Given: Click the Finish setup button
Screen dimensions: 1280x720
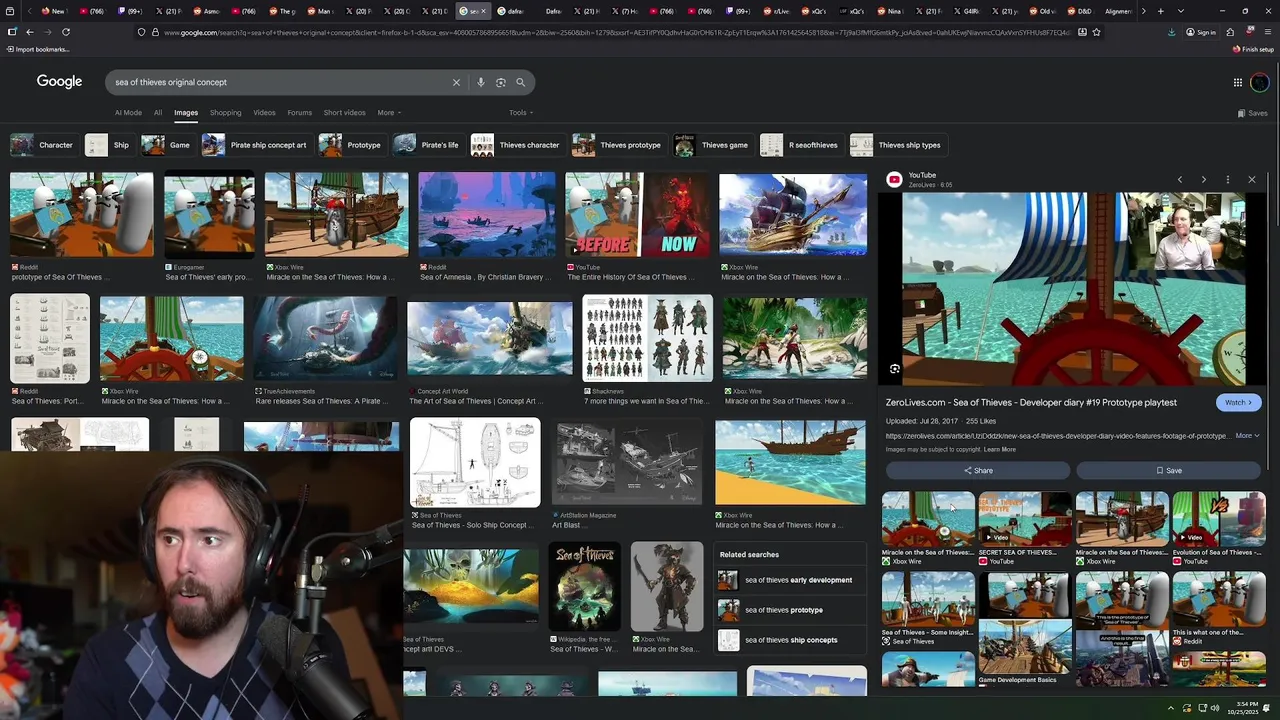Looking at the screenshot, I should point(1253,49).
